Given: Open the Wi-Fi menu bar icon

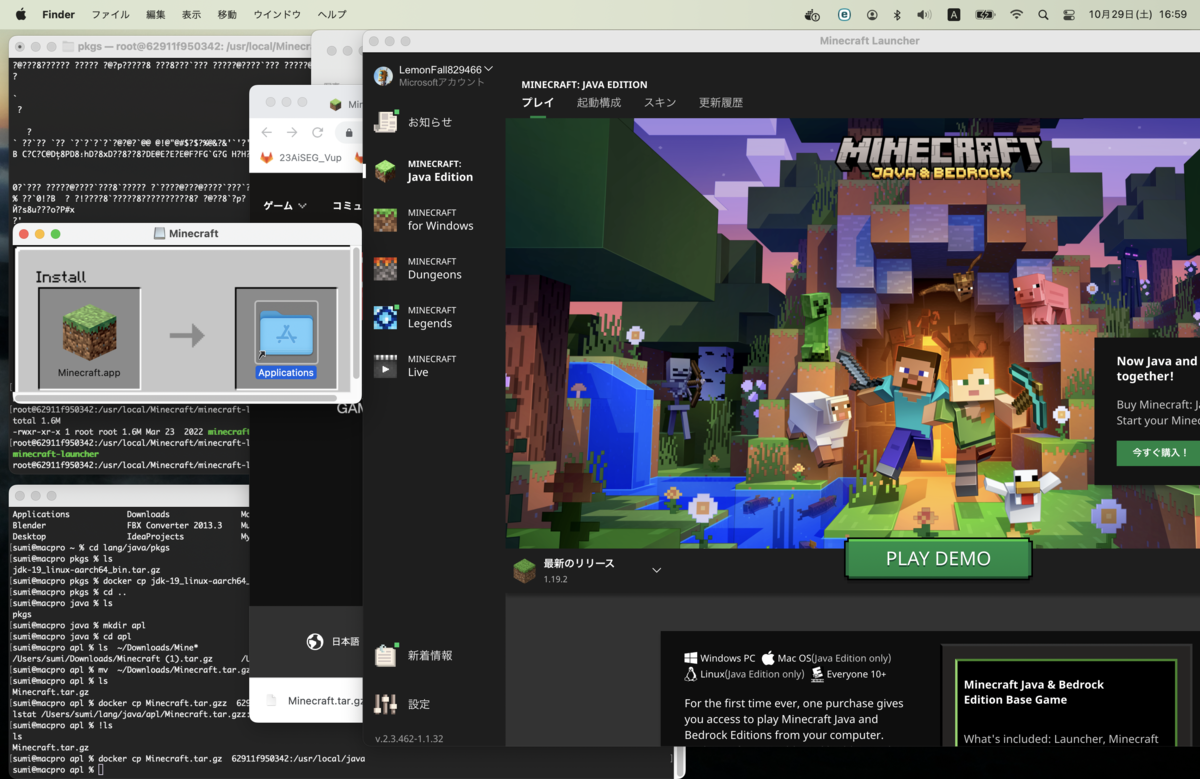Looking at the screenshot, I should click(1017, 15).
